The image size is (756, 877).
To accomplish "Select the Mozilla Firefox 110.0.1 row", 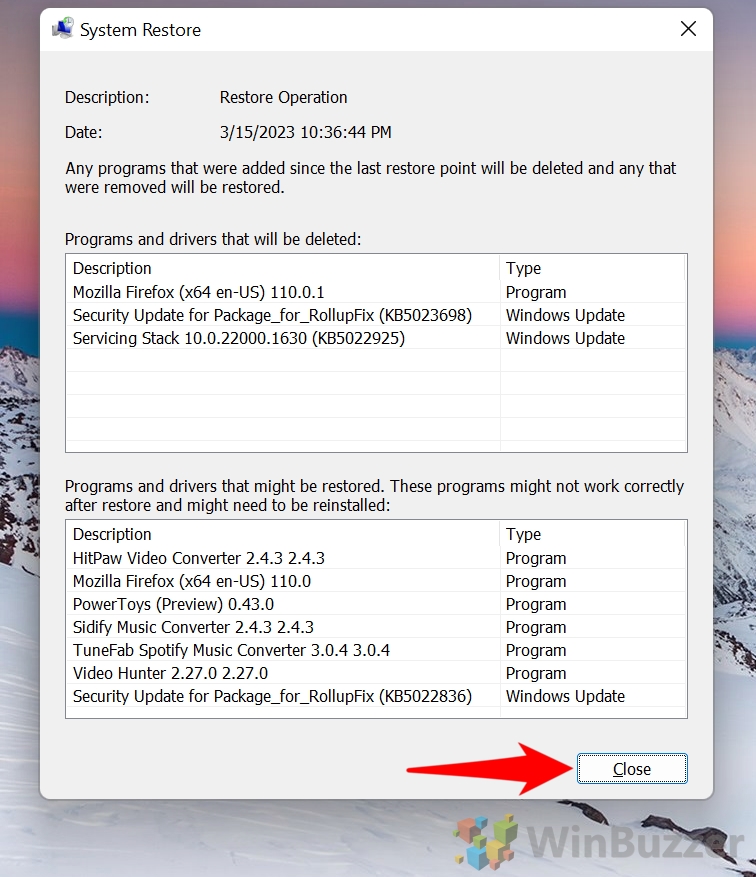I will click(376, 292).
